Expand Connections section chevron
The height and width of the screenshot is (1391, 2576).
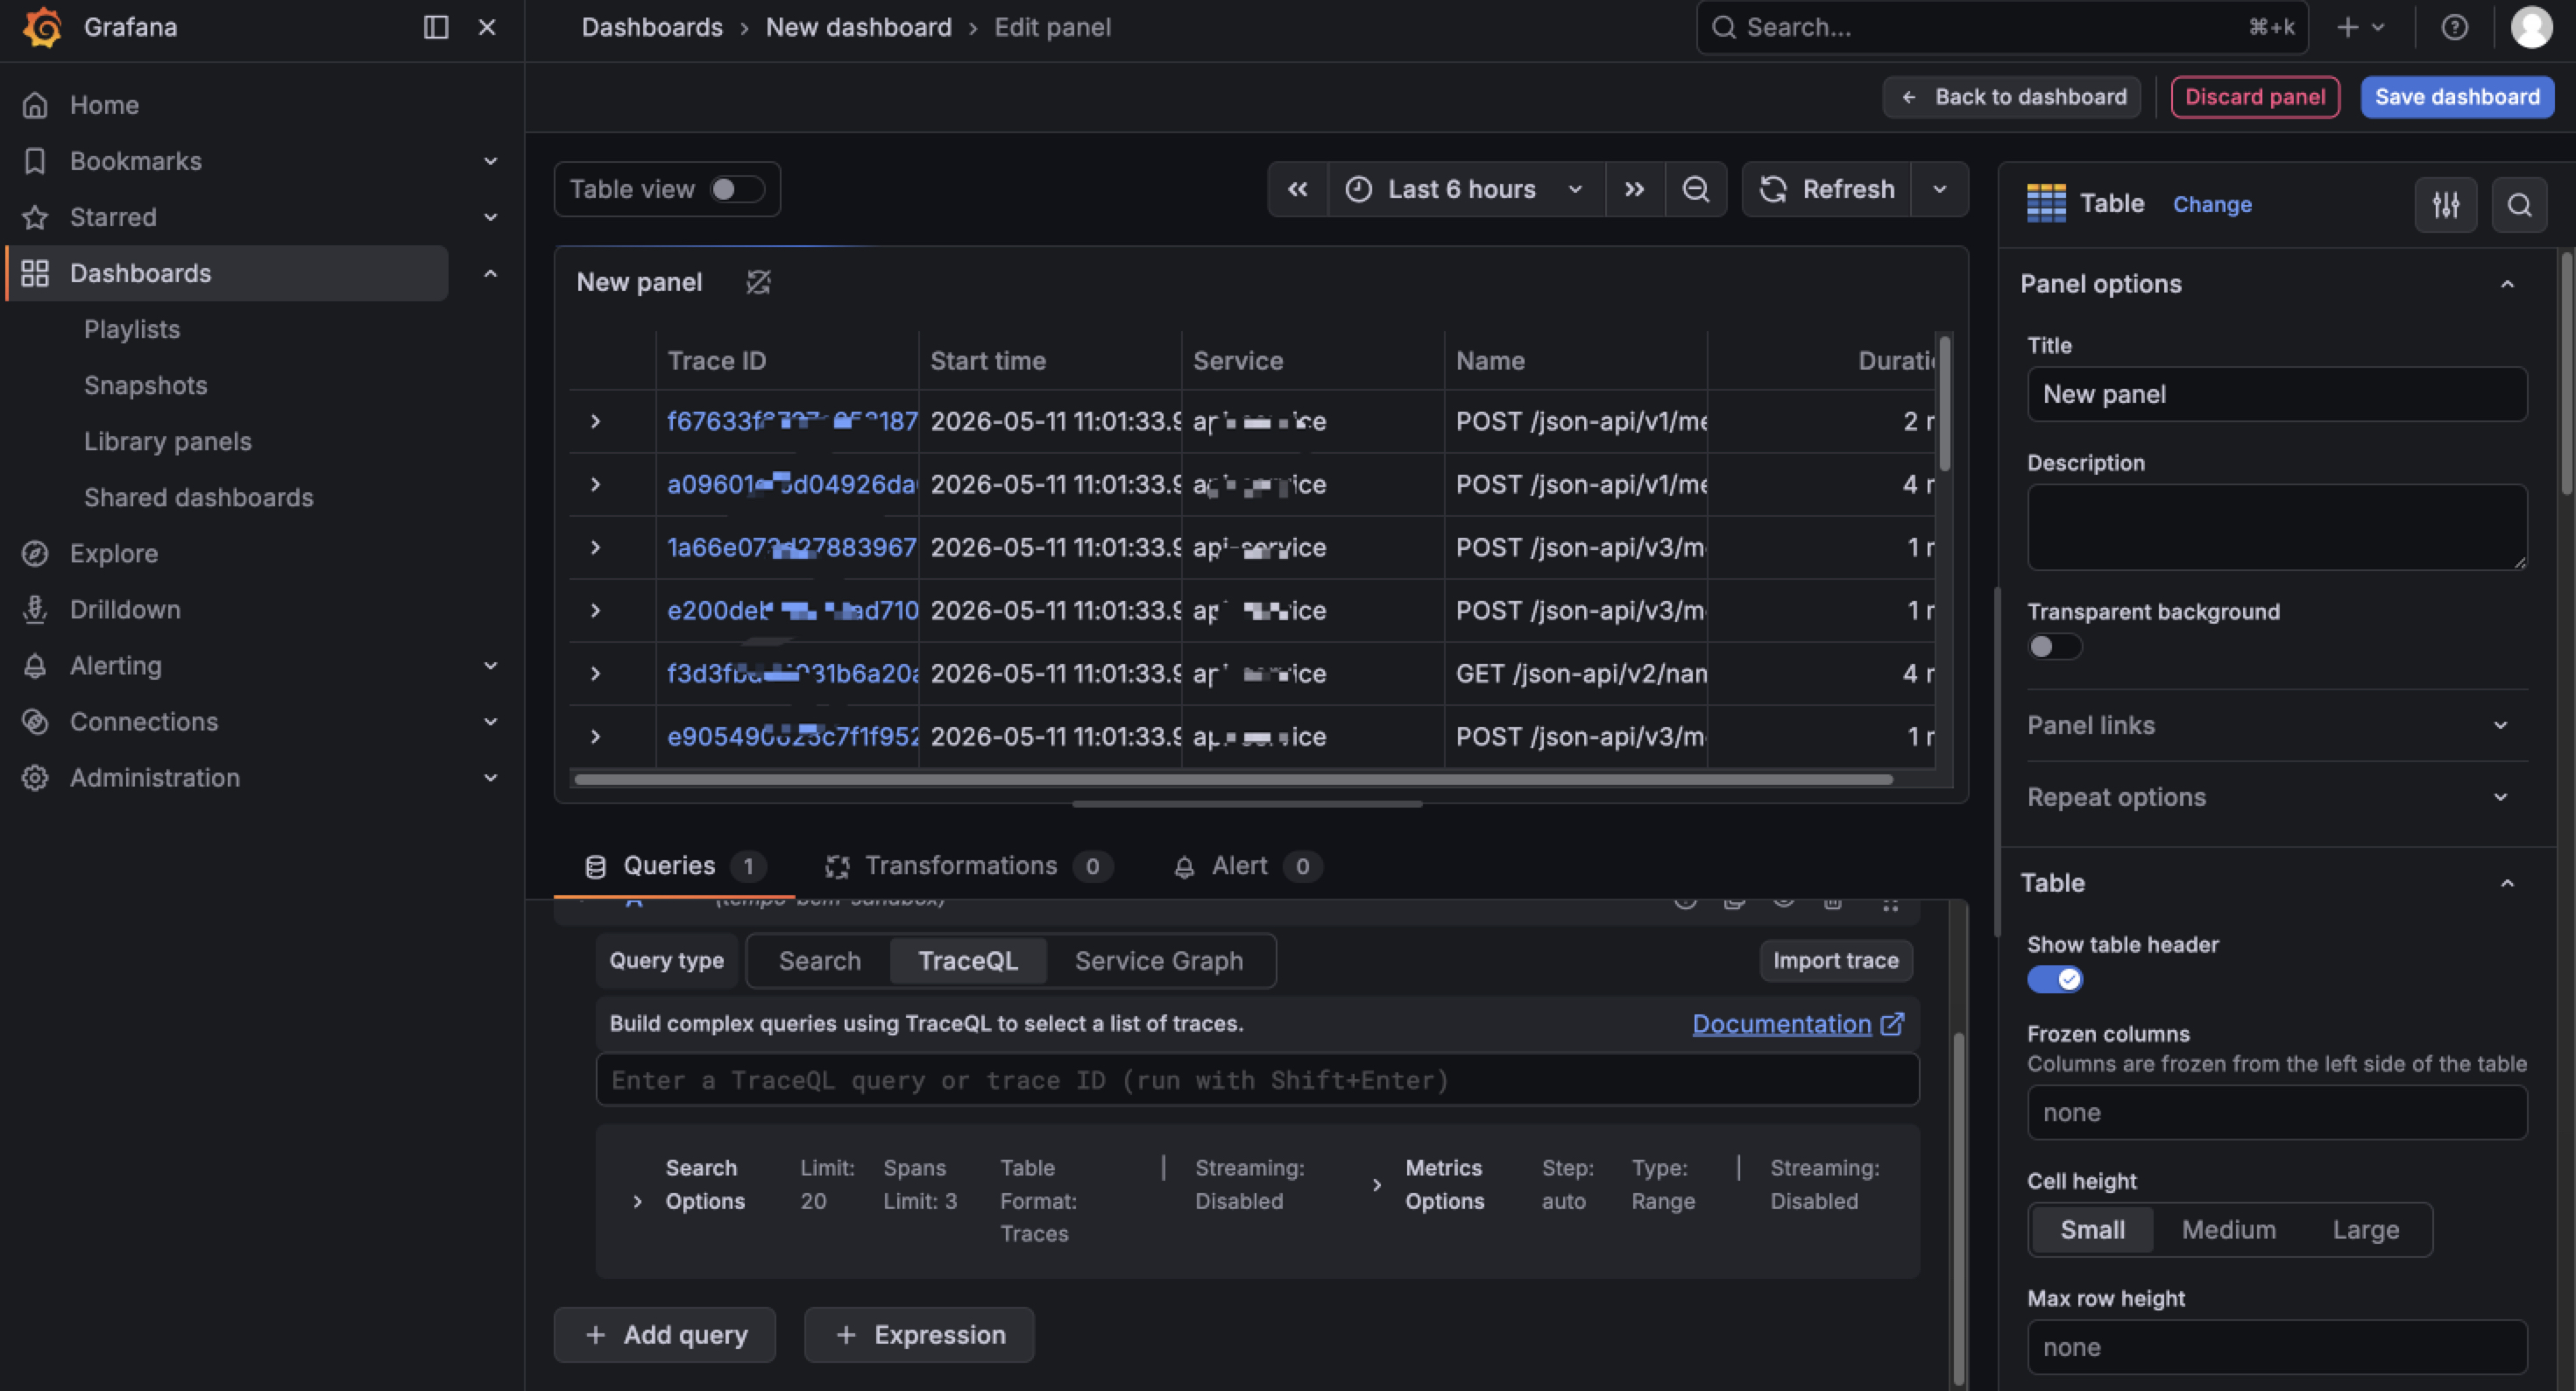(490, 722)
